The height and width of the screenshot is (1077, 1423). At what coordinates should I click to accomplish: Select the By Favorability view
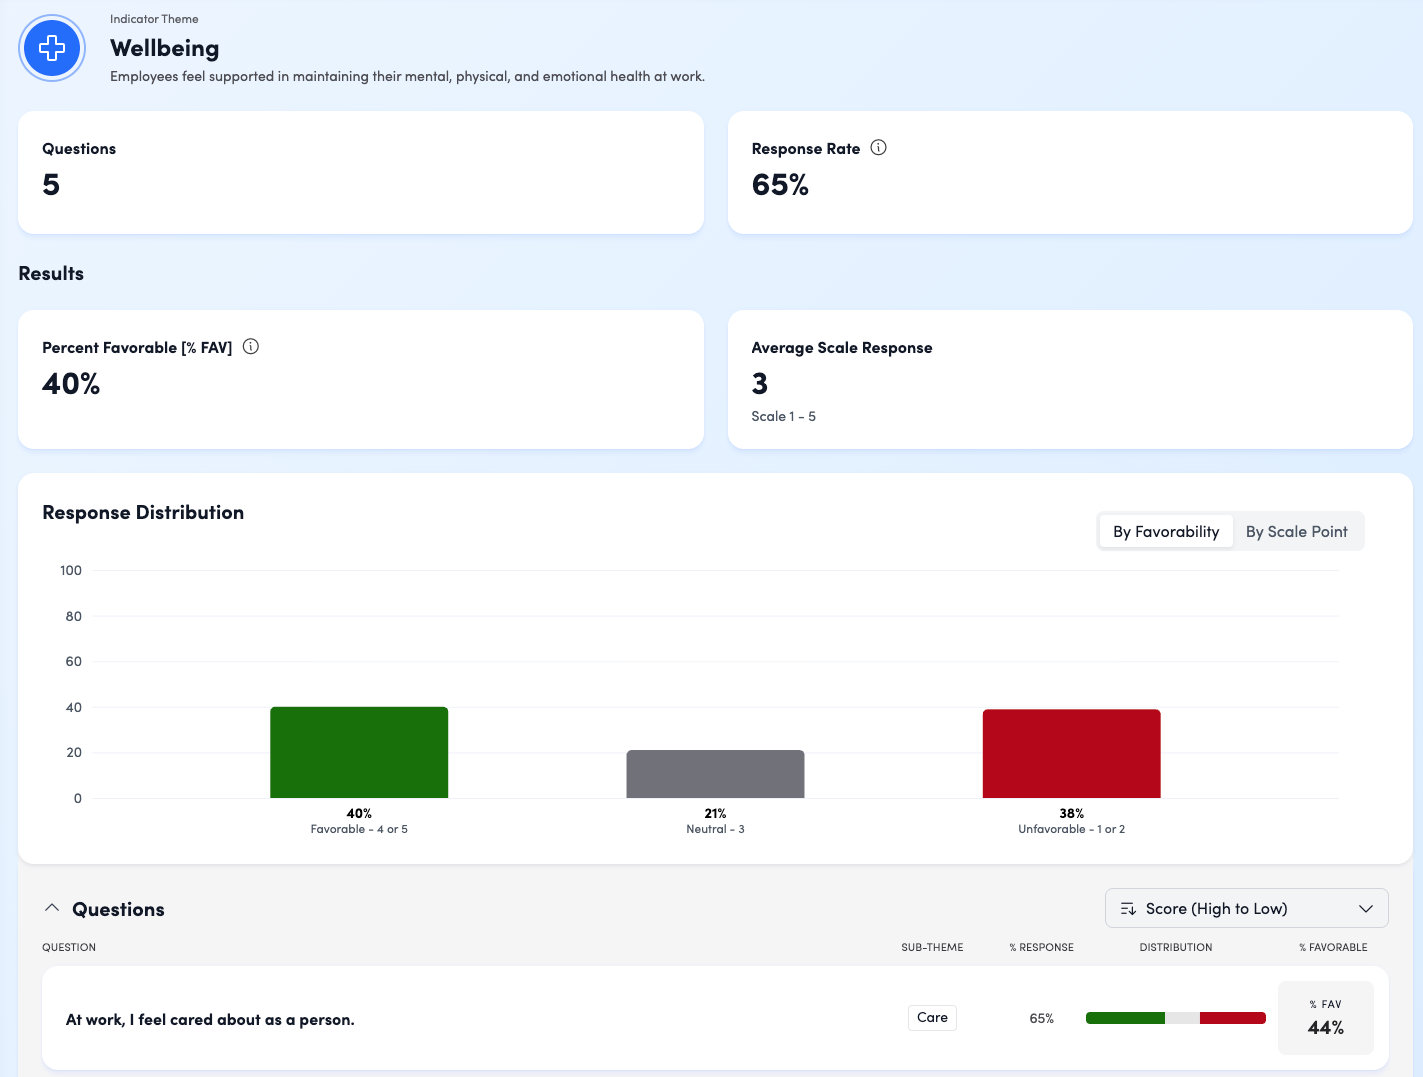coord(1166,532)
